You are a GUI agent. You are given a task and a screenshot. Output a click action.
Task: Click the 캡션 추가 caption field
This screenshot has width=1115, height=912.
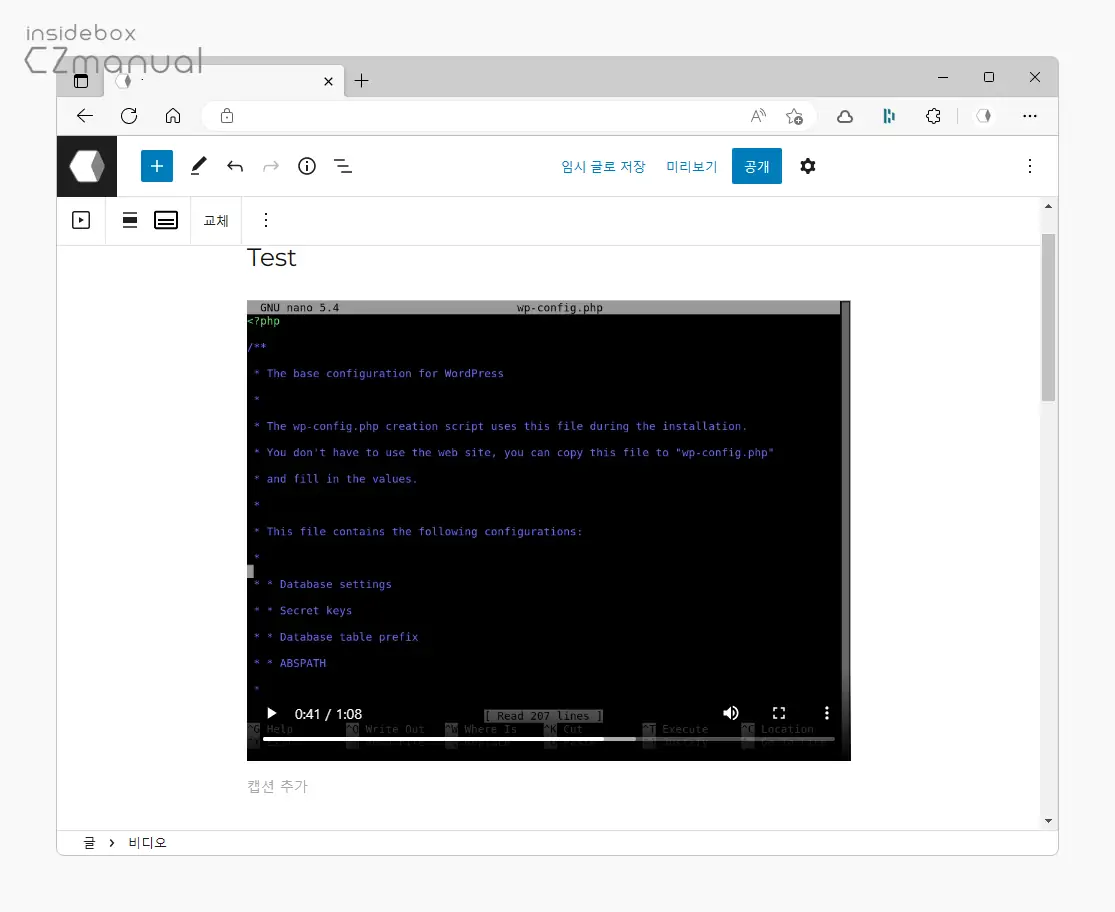click(x=277, y=786)
